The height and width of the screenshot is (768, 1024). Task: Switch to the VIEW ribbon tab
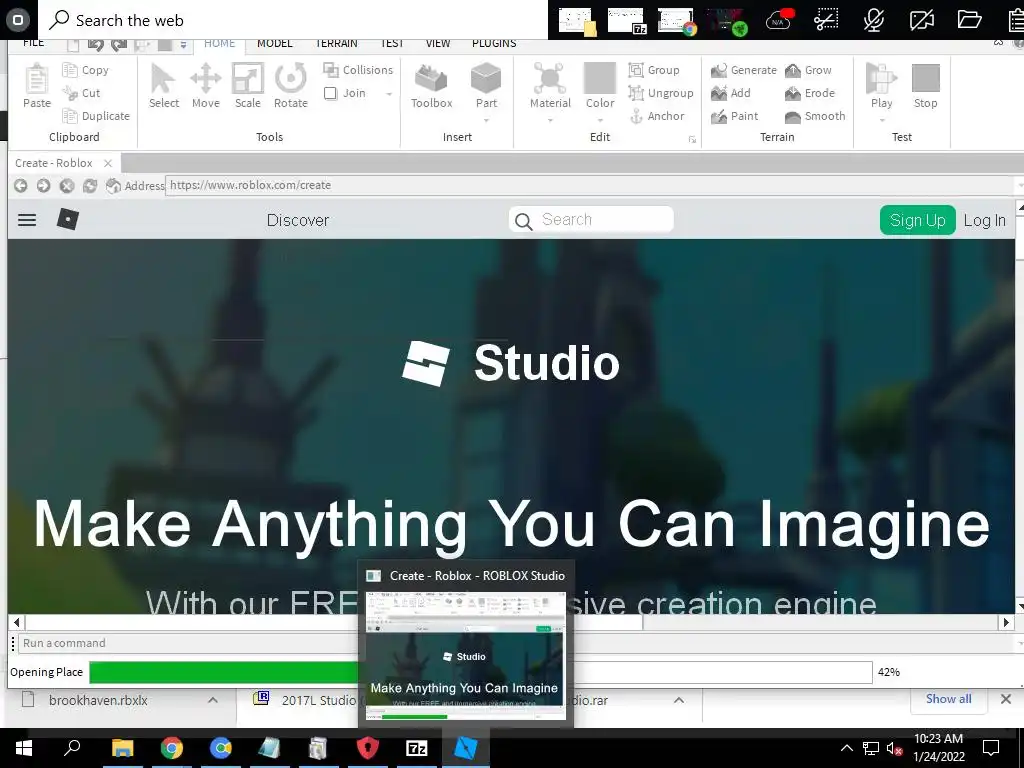coord(438,43)
